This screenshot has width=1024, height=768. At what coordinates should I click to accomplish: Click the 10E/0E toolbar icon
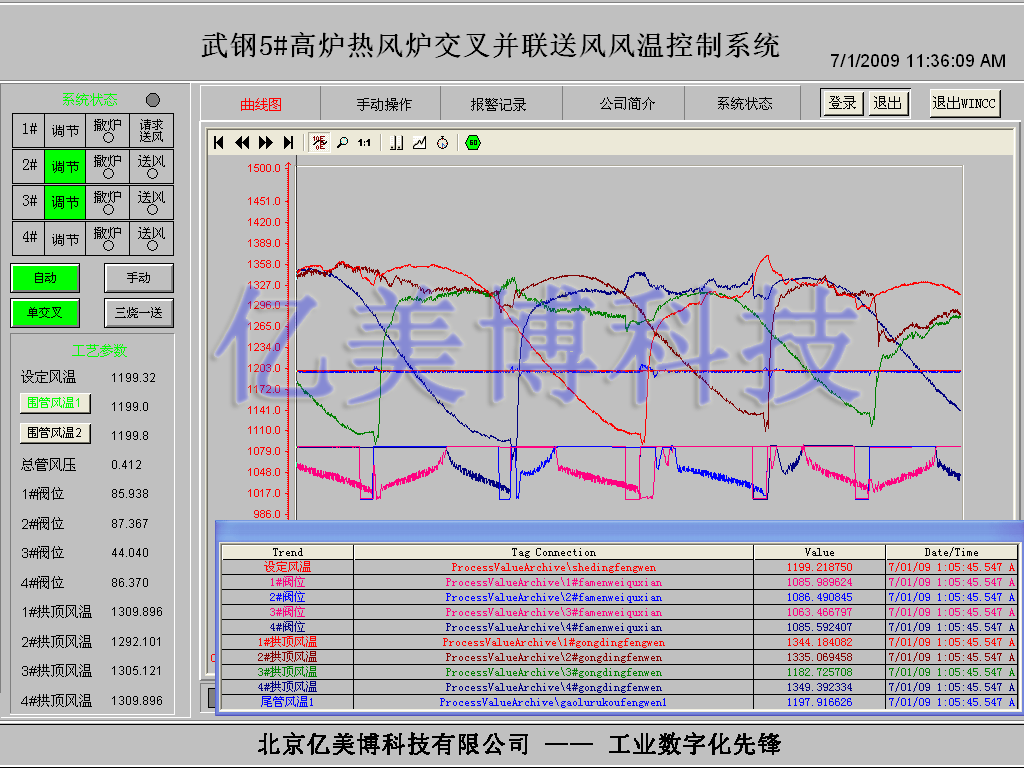[319, 143]
